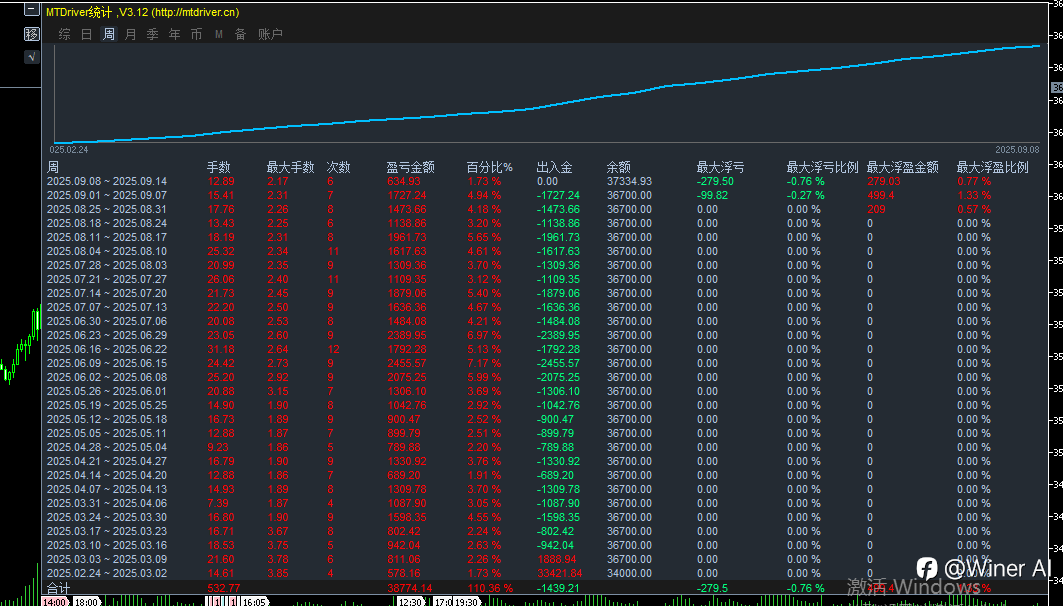Image resolution: width=1063 pixels, height=606 pixels.
Task: Click total profit 38774.14
Action: pyautogui.click(x=410, y=588)
